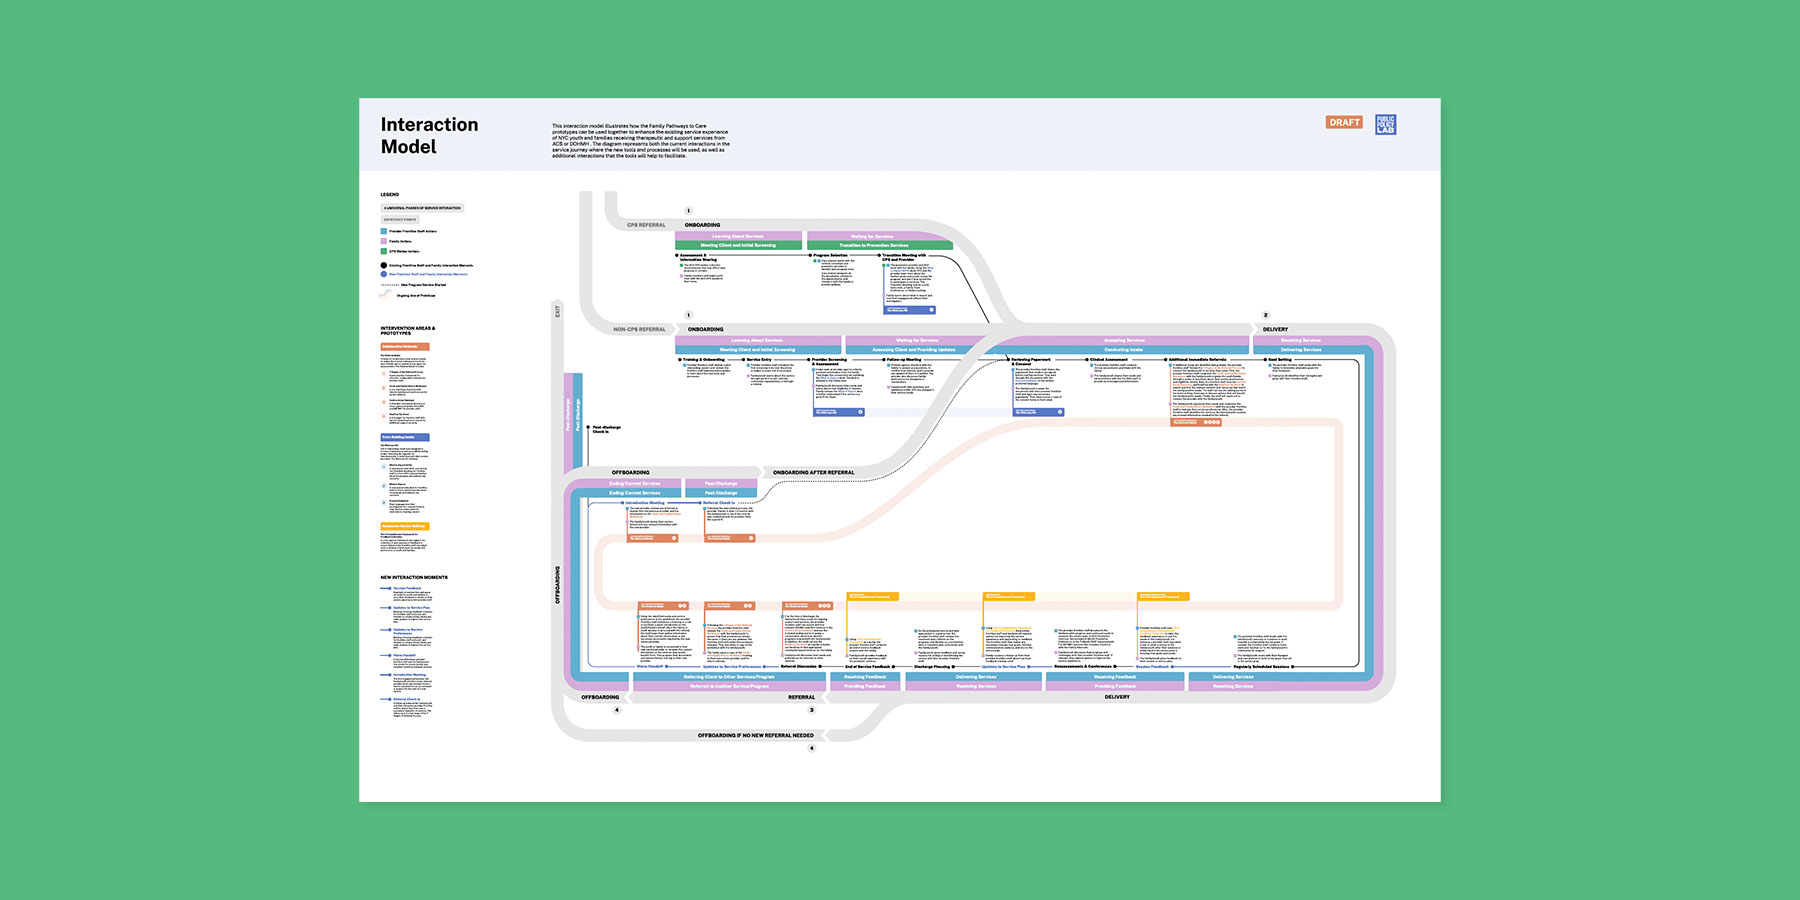Click the blue 'Assessing Client and Providing Updates' bar

[x=913, y=350]
